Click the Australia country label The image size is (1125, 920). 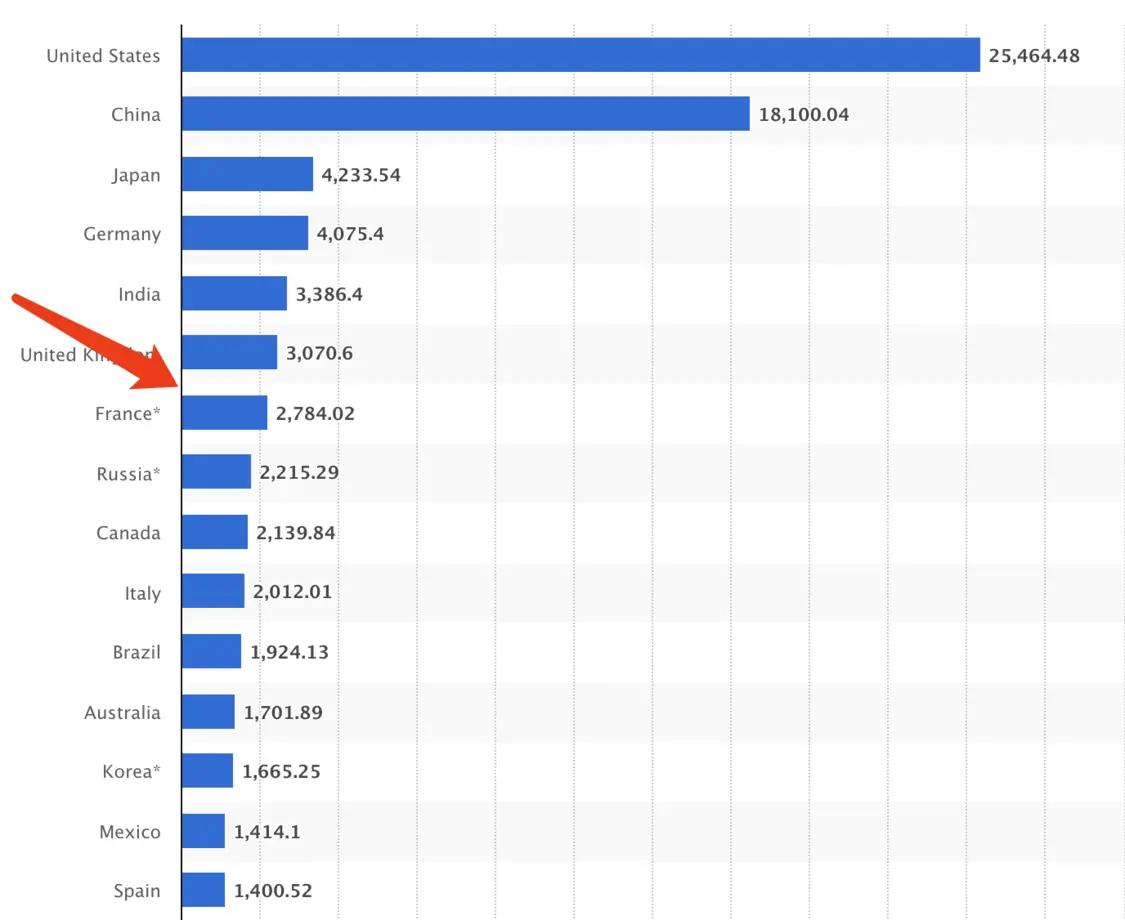click(x=122, y=713)
